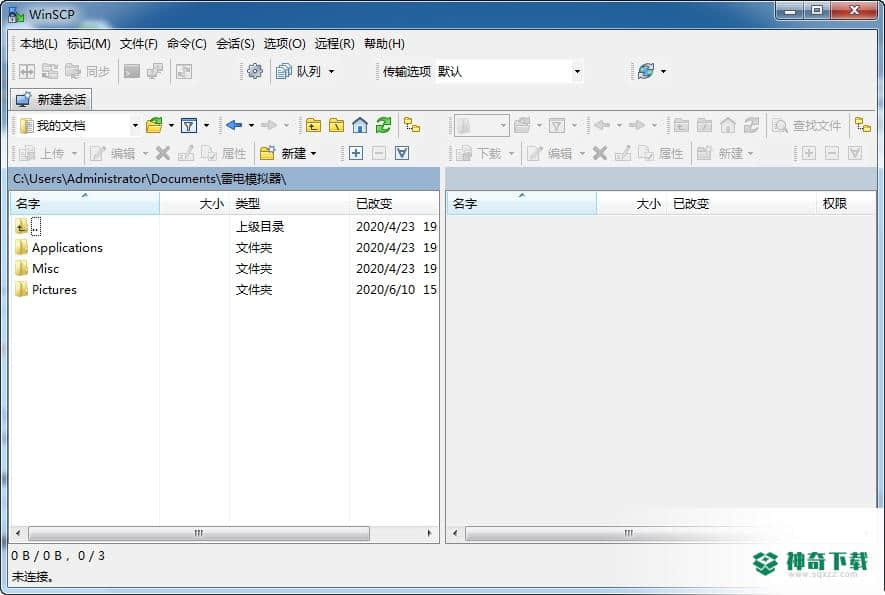The height and width of the screenshot is (595, 885).
Task: Sort local panel by 类型 column
Action: 290,203
